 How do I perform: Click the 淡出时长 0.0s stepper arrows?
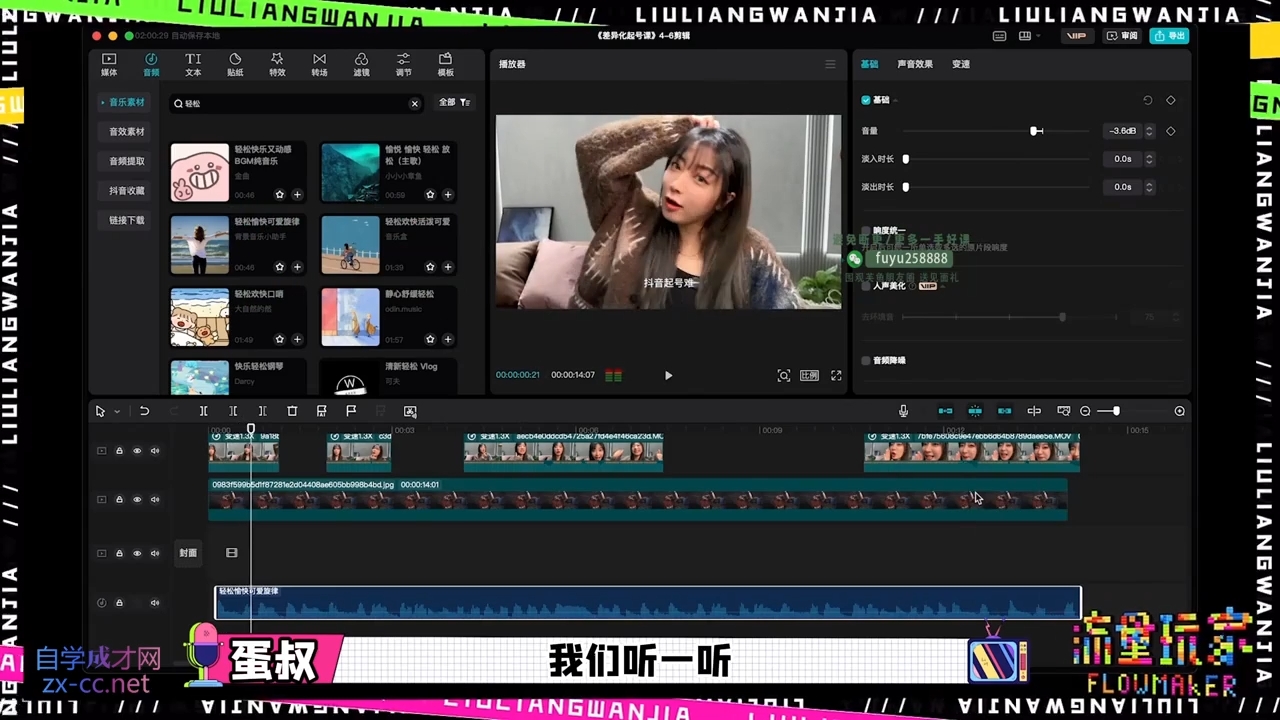pos(1149,187)
